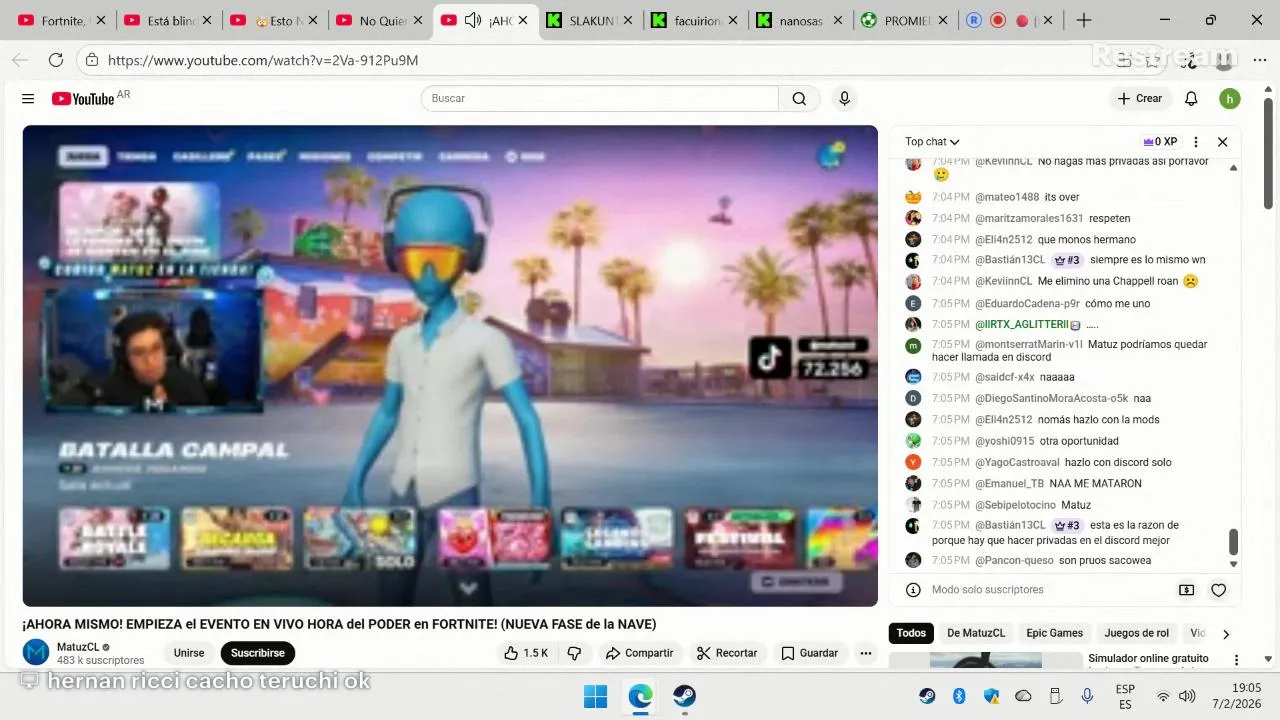Open Steam from taskbar

[684, 696]
